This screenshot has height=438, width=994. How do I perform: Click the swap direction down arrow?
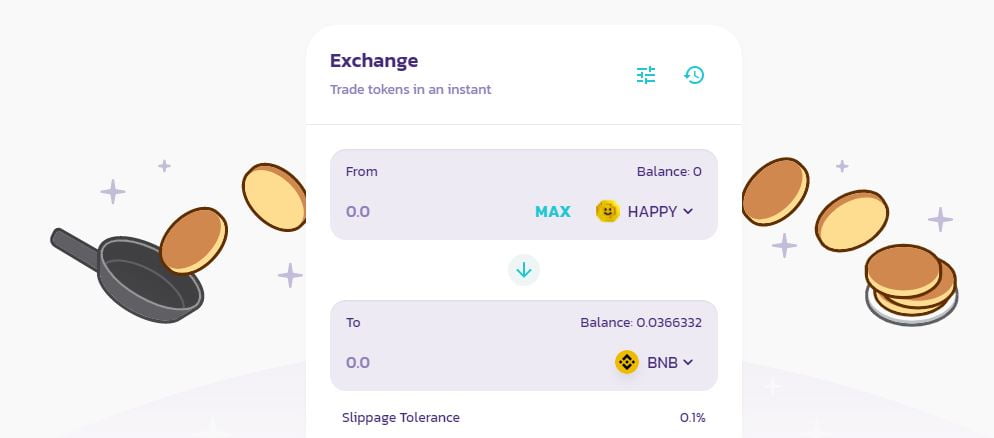click(x=524, y=269)
